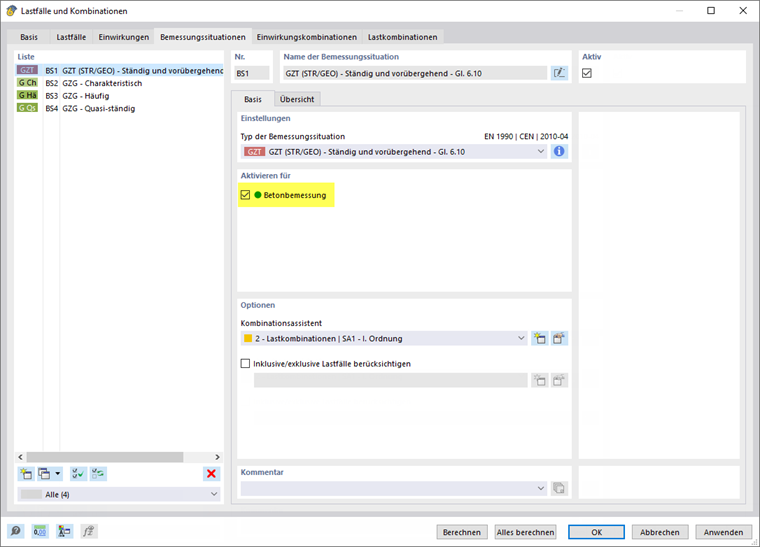
Task: Go to Lastkombinationen tab
Action: tap(402, 37)
